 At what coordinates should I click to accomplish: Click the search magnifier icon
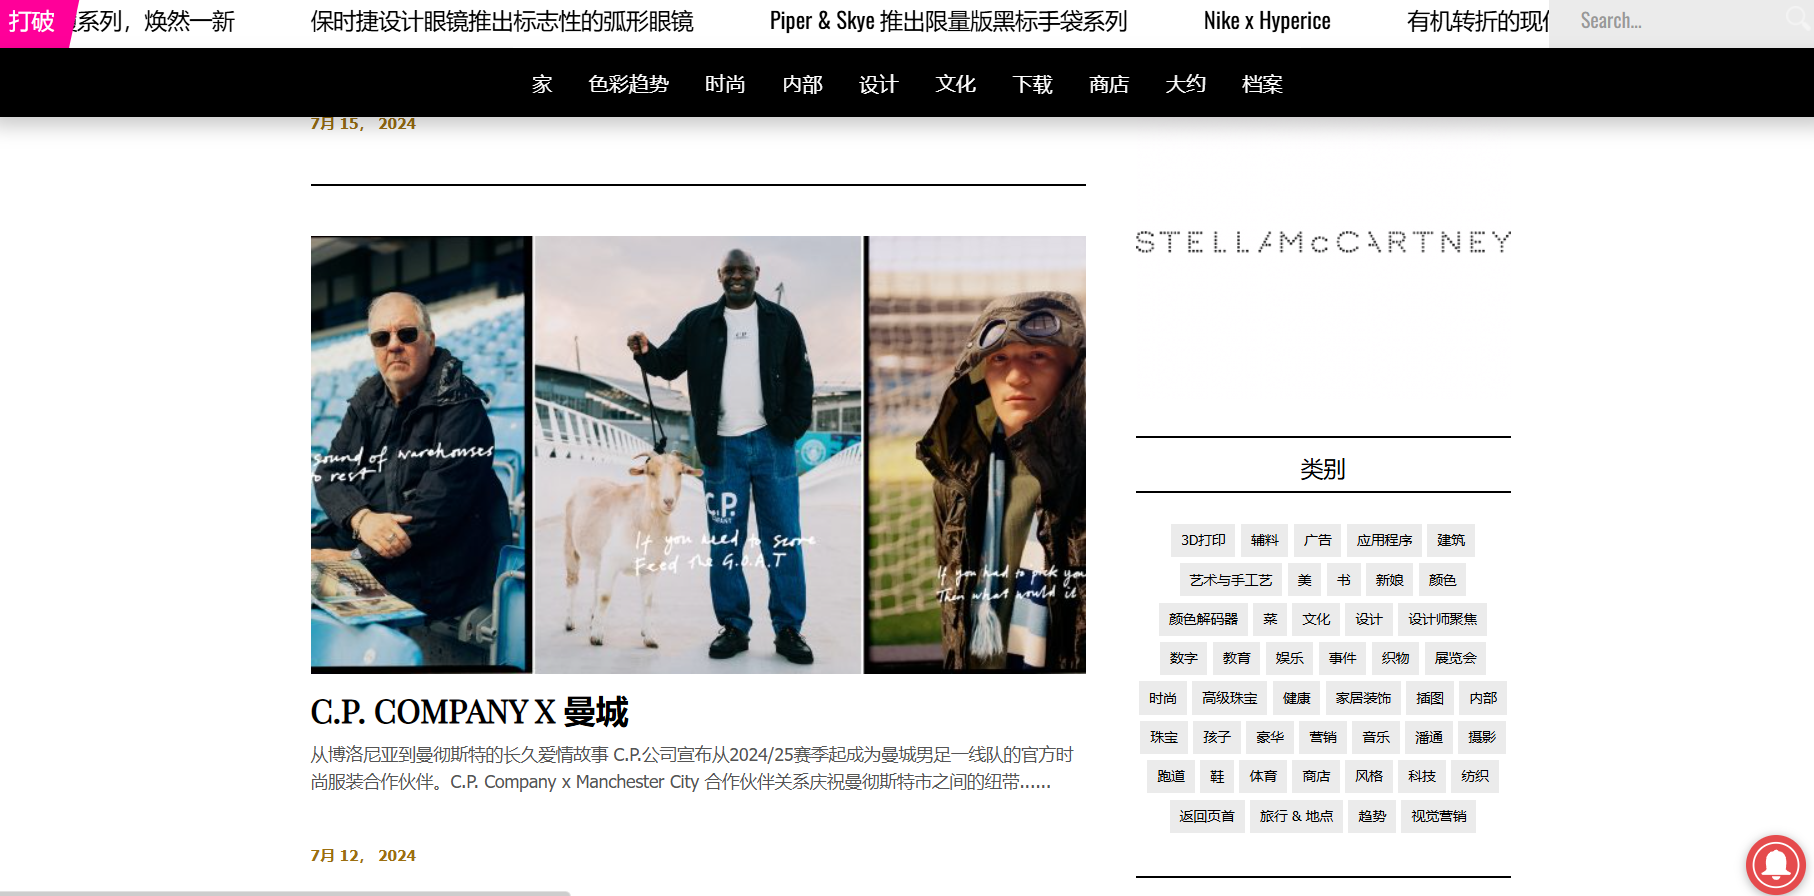1799,18
